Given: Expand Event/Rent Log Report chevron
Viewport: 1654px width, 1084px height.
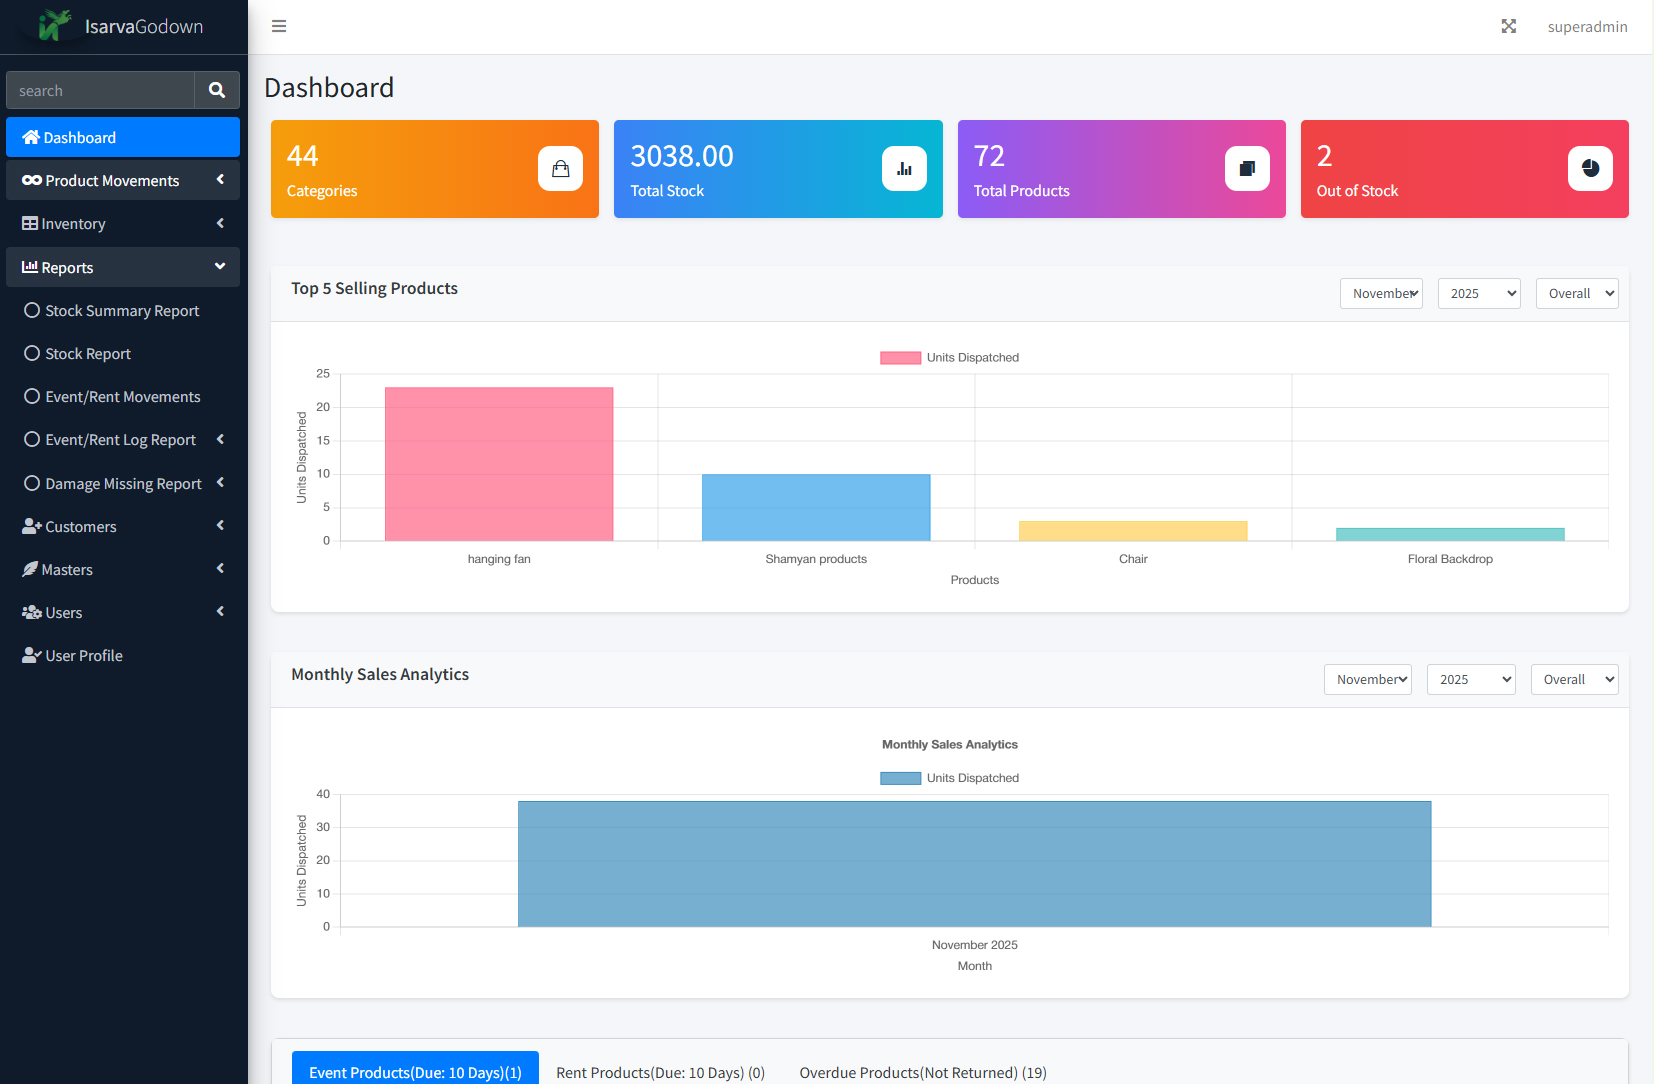Looking at the screenshot, I should [220, 439].
